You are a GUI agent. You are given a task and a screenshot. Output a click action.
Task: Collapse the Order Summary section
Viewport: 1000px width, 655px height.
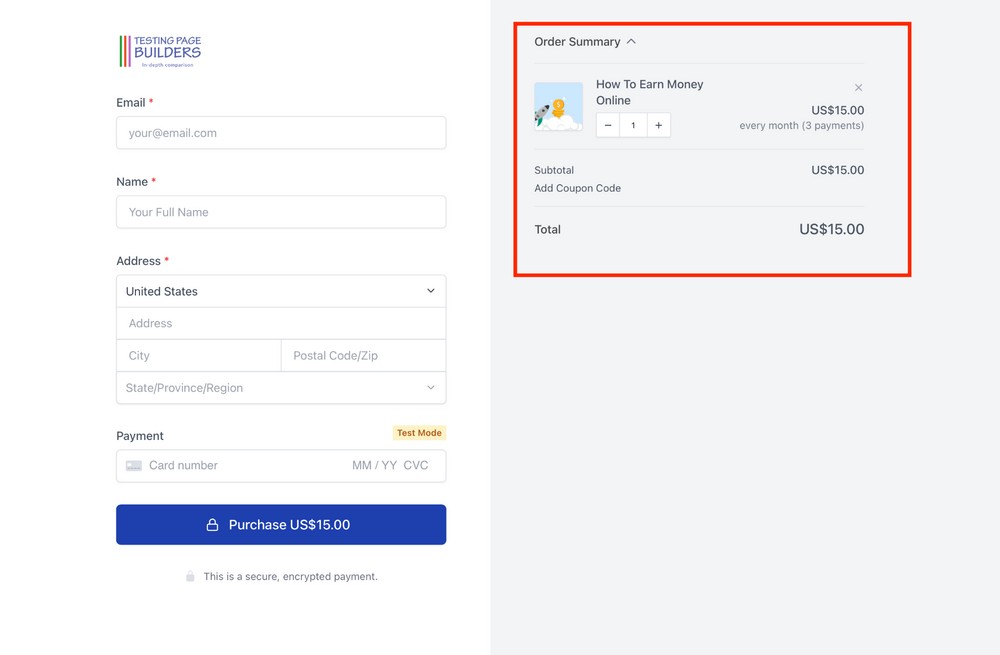click(x=631, y=41)
